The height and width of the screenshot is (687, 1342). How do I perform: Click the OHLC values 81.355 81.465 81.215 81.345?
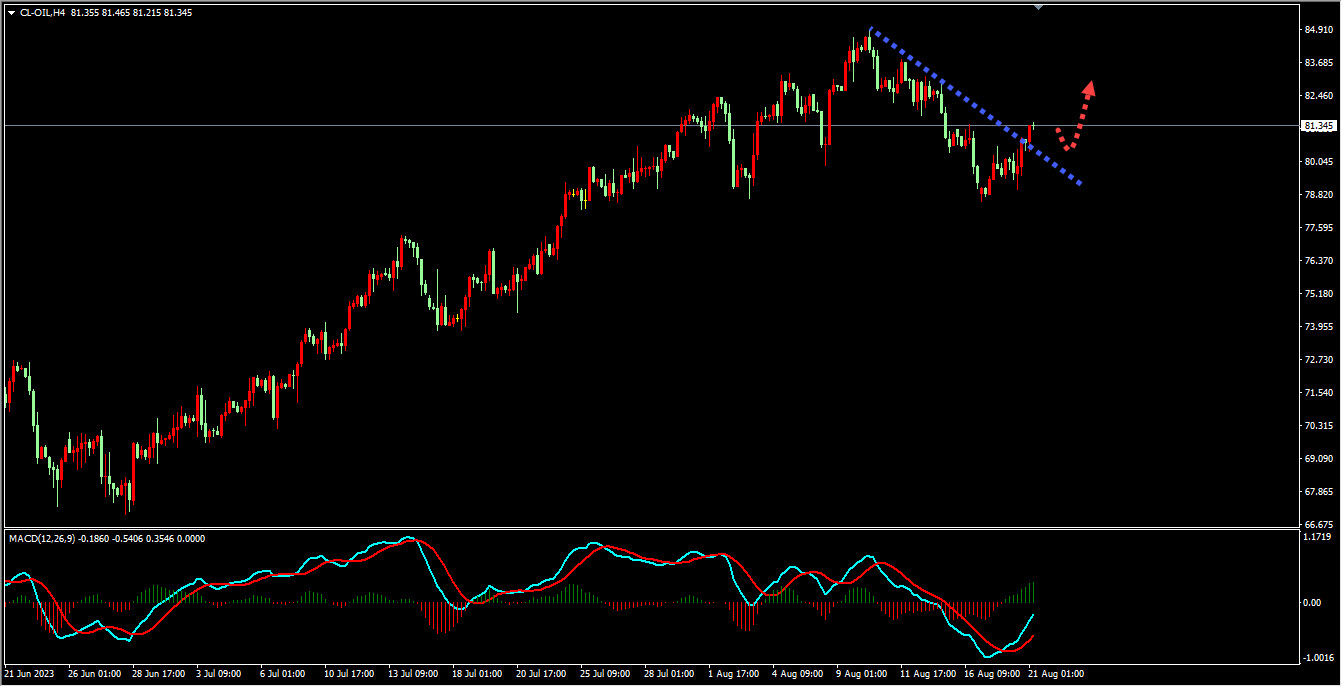point(133,13)
